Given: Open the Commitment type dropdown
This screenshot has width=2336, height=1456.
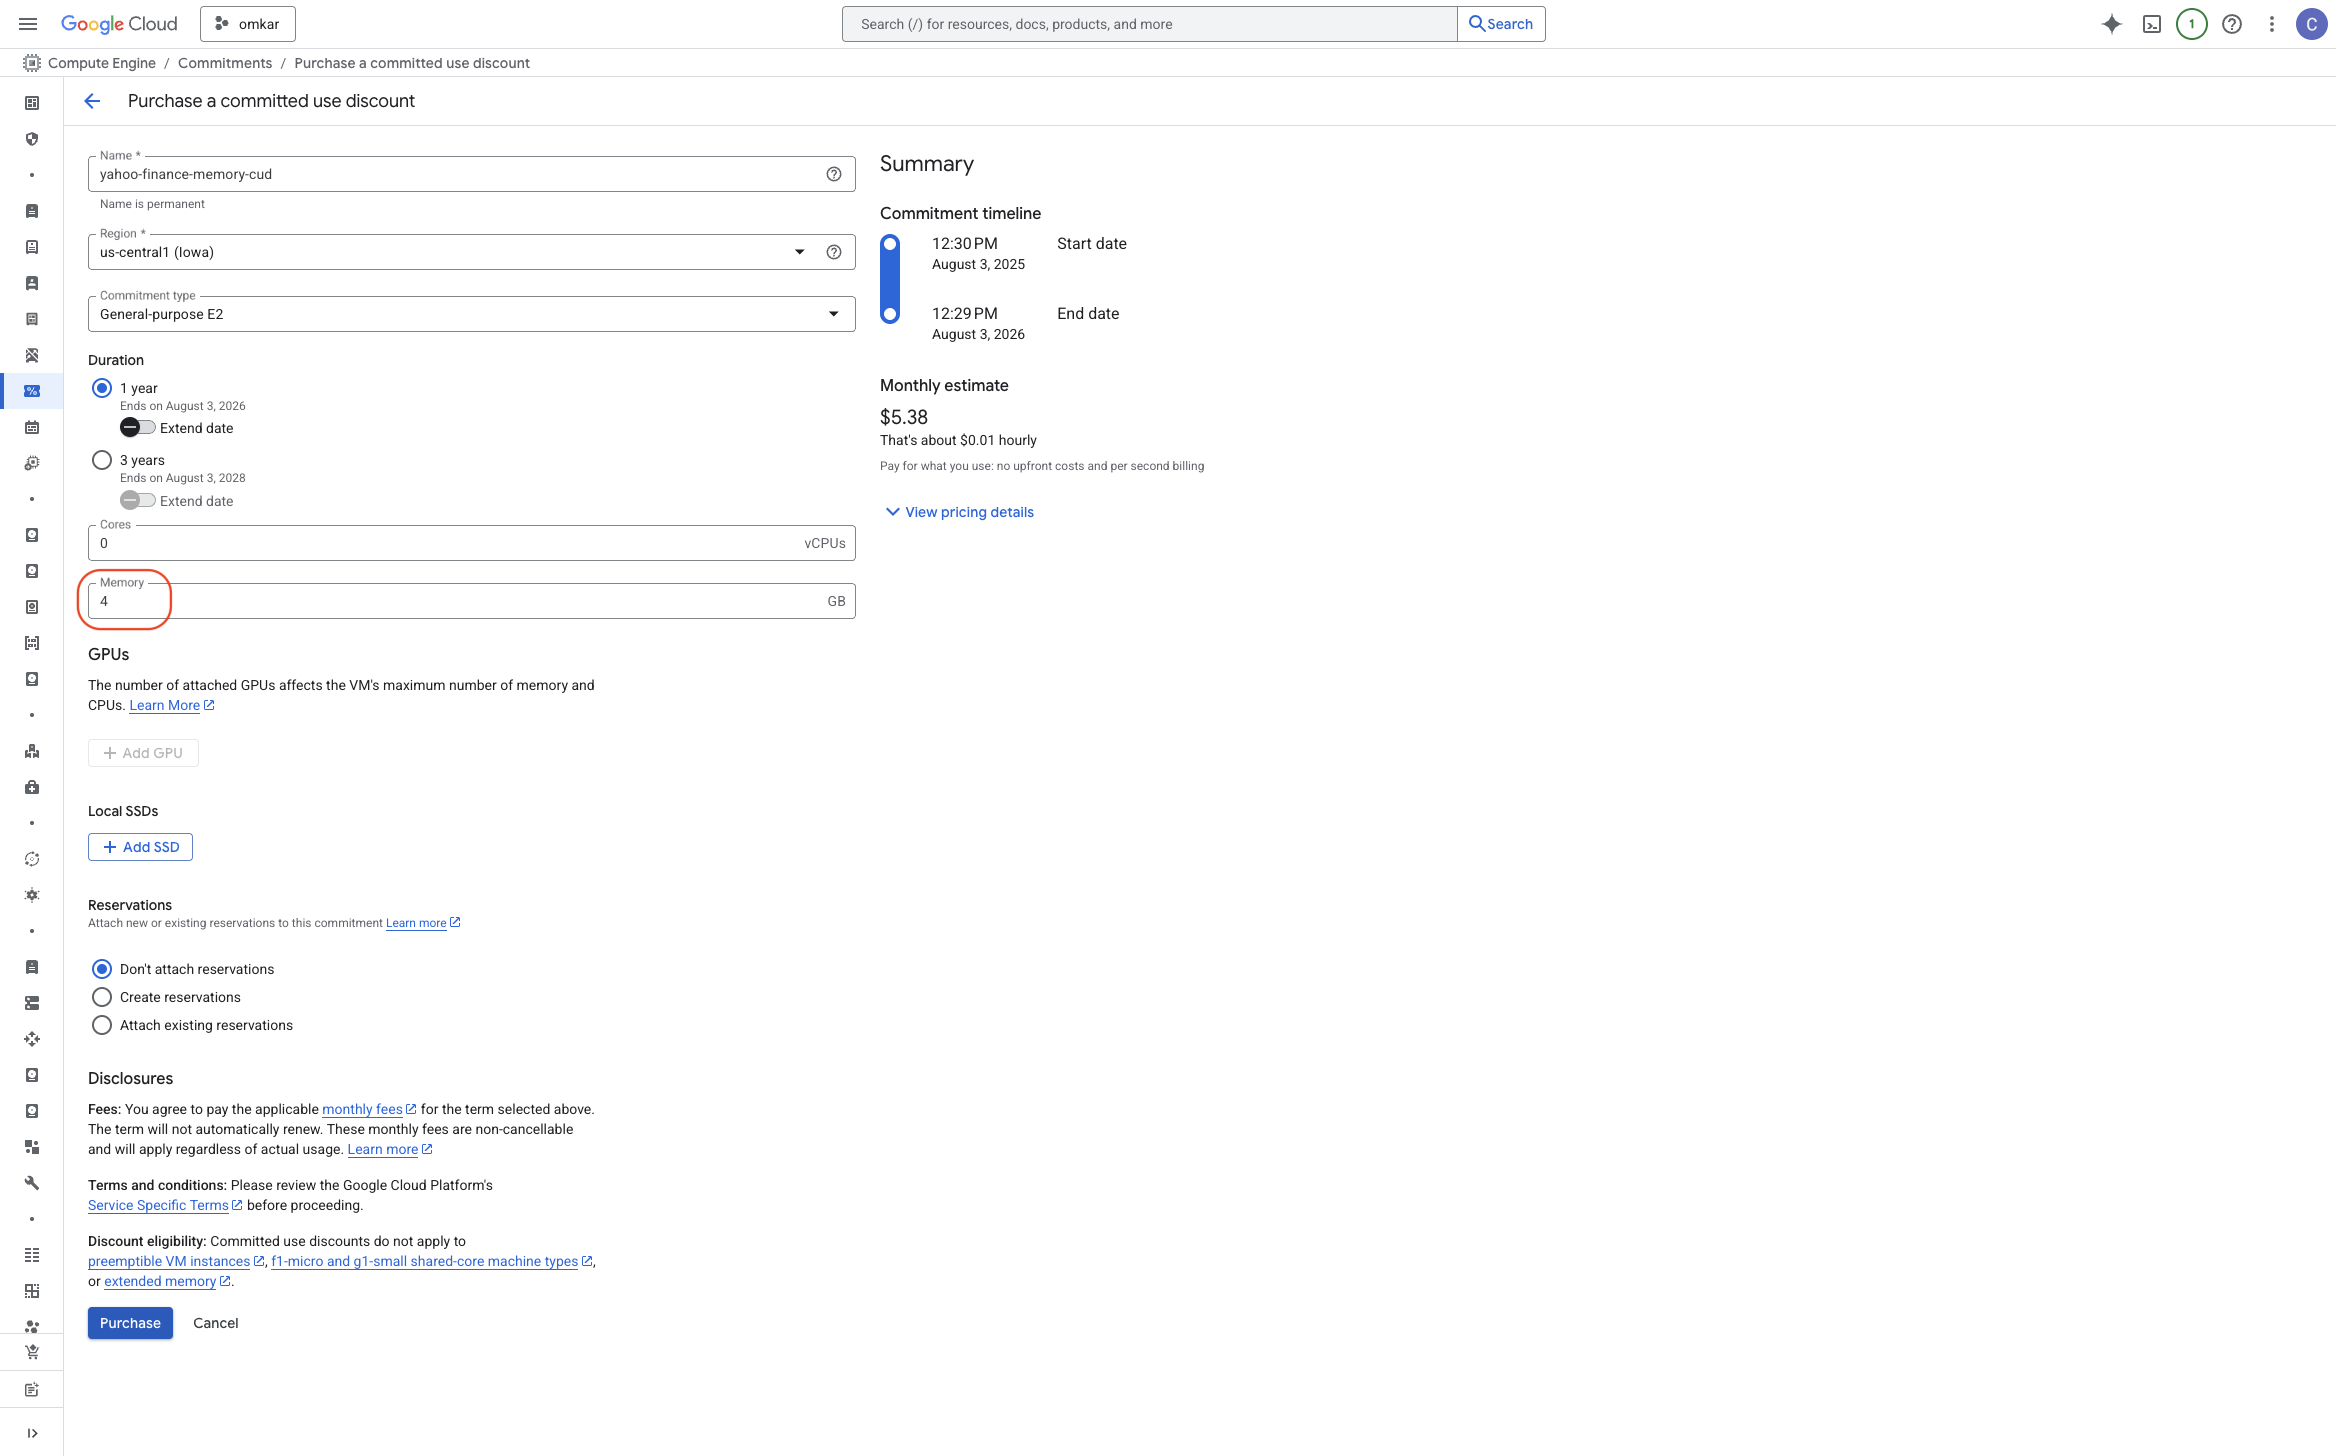Looking at the screenshot, I should pos(470,314).
